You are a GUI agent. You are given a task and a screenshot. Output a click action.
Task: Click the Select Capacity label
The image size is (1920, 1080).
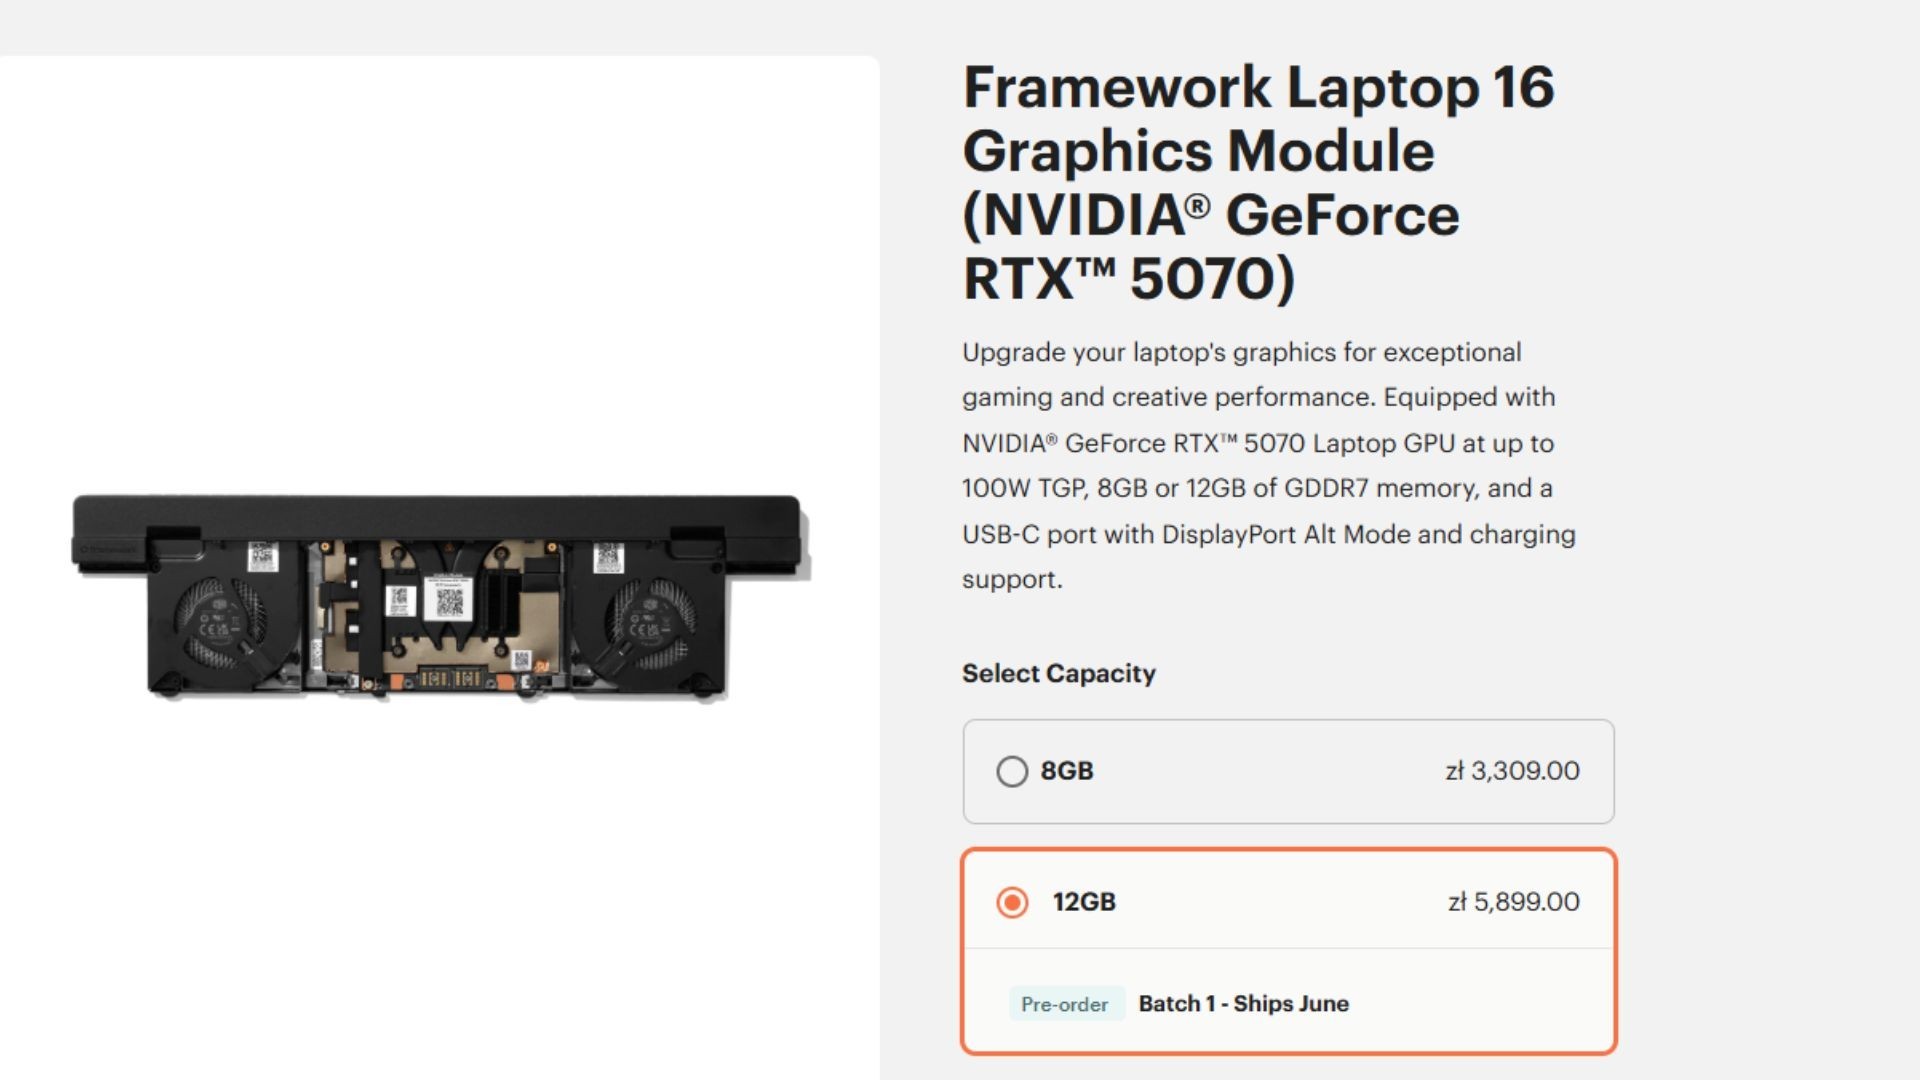[x=1058, y=674]
